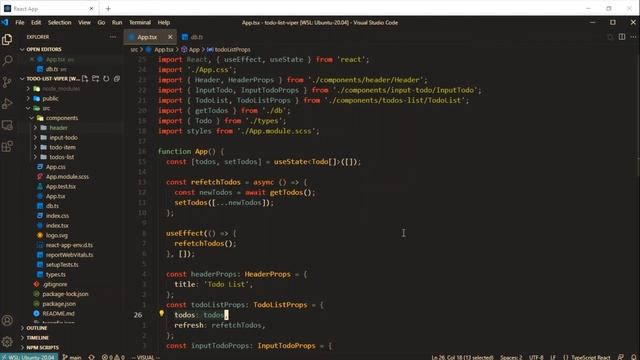Open the Edit menu

pos(36,22)
